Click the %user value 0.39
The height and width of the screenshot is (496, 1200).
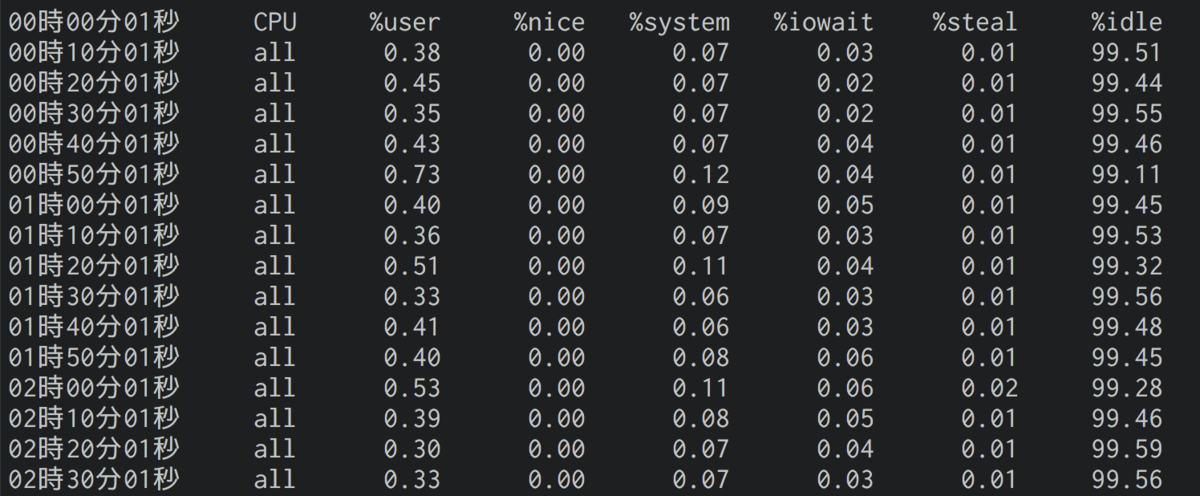point(412,419)
